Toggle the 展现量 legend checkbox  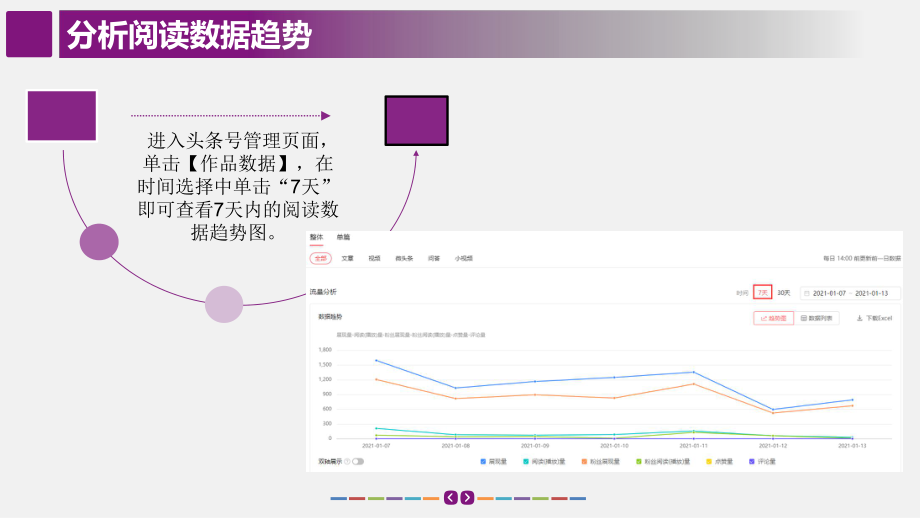(483, 462)
